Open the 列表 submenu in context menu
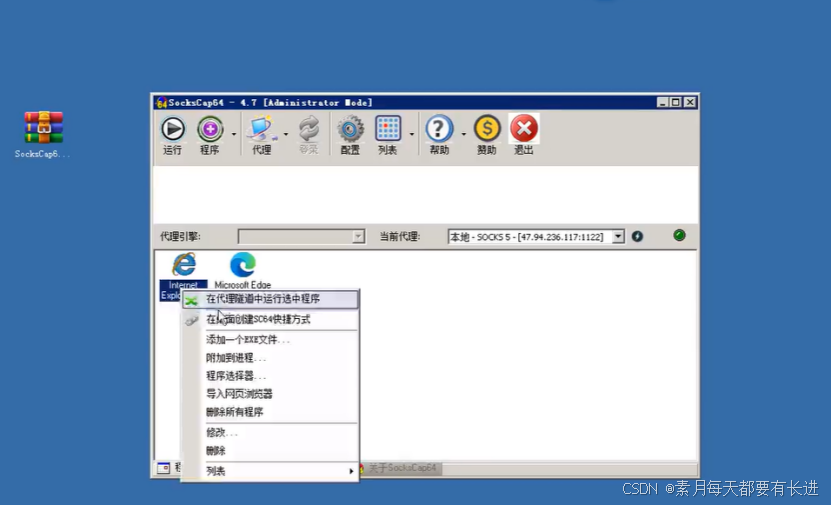Image resolution: width=831 pixels, height=505 pixels. (x=270, y=471)
